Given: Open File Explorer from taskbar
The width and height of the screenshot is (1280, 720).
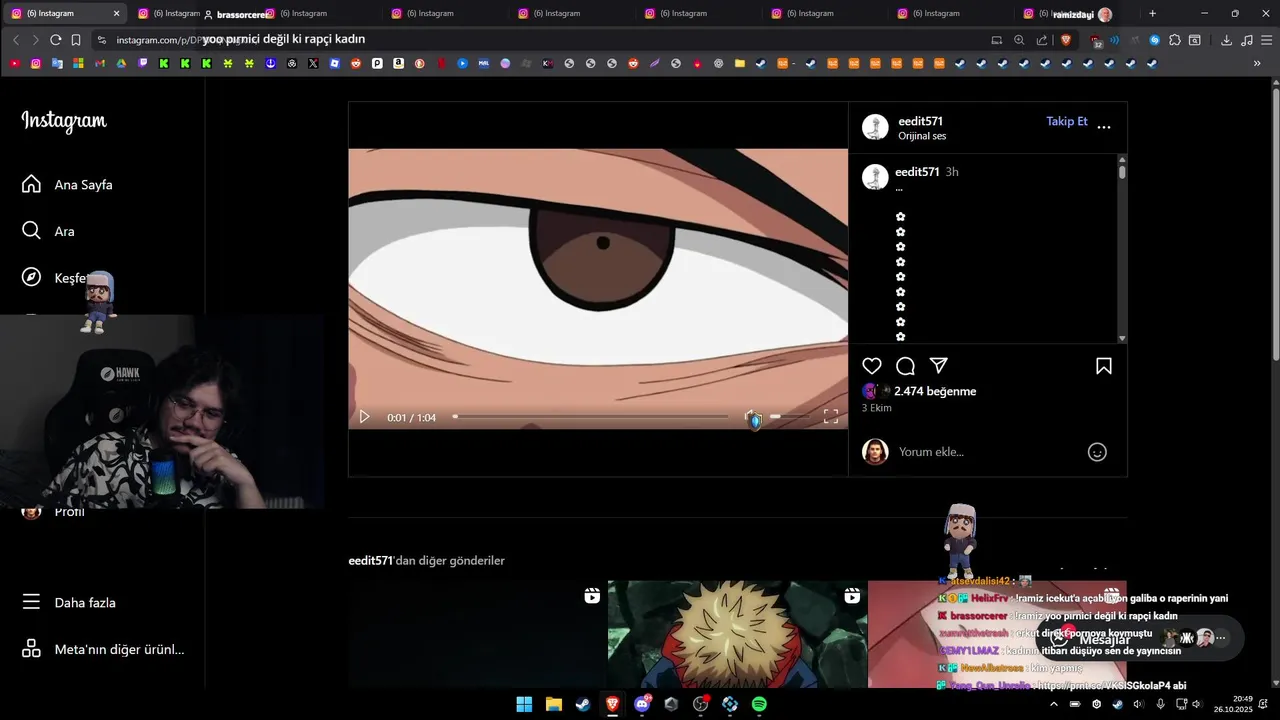Looking at the screenshot, I should click(553, 704).
